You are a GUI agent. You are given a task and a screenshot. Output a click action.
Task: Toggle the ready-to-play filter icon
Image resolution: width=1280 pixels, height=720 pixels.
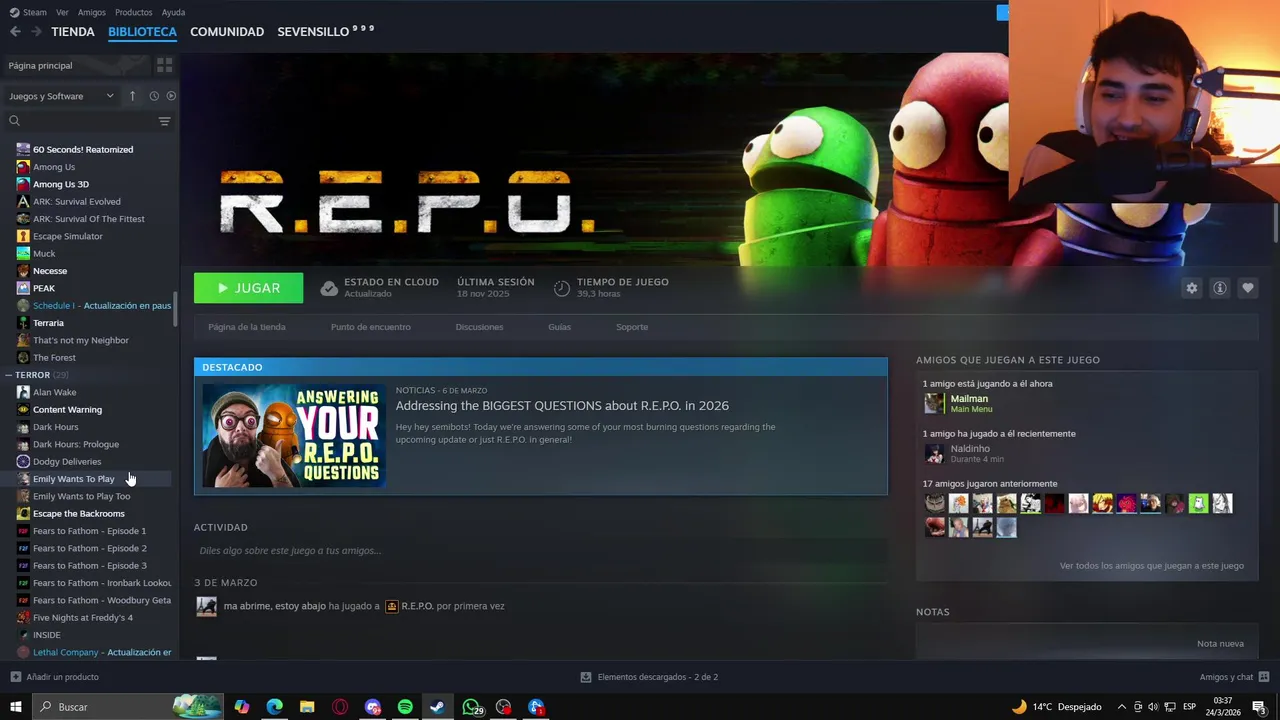point(171,96)
